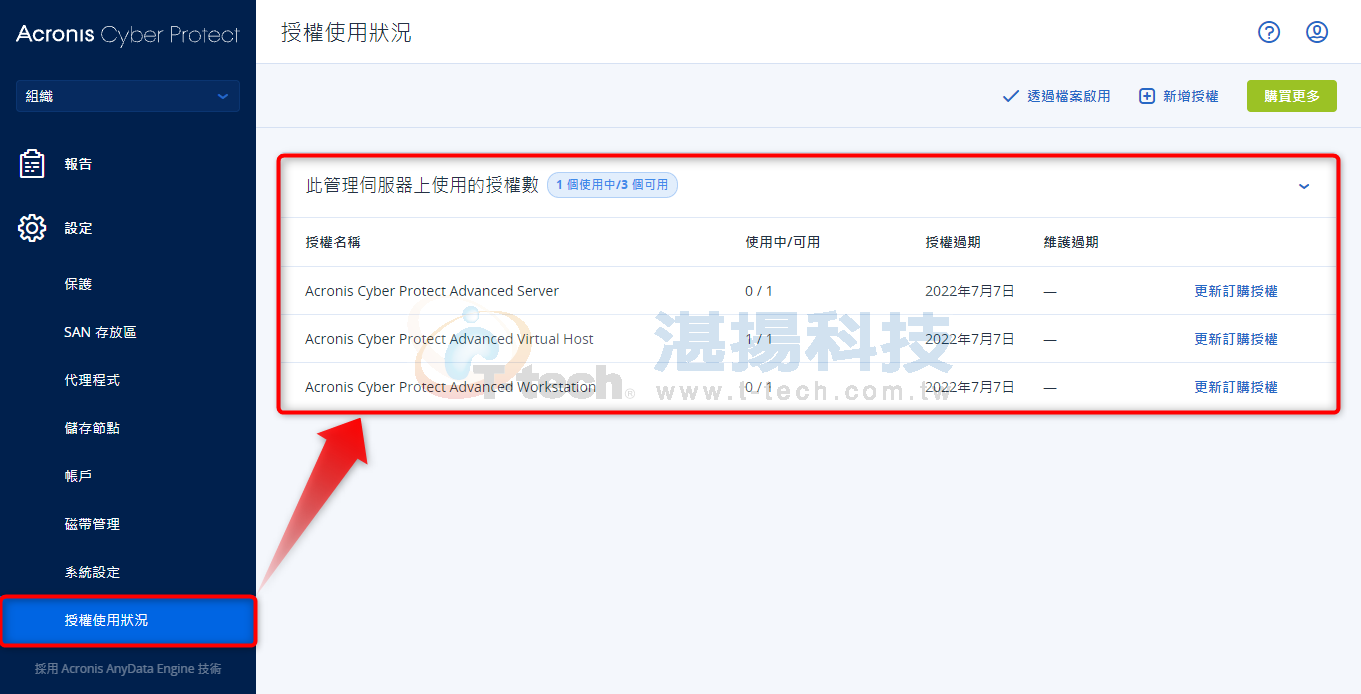
Task: Select 磁帶管理 in the sidebar
Action: (x=92, y=524)
